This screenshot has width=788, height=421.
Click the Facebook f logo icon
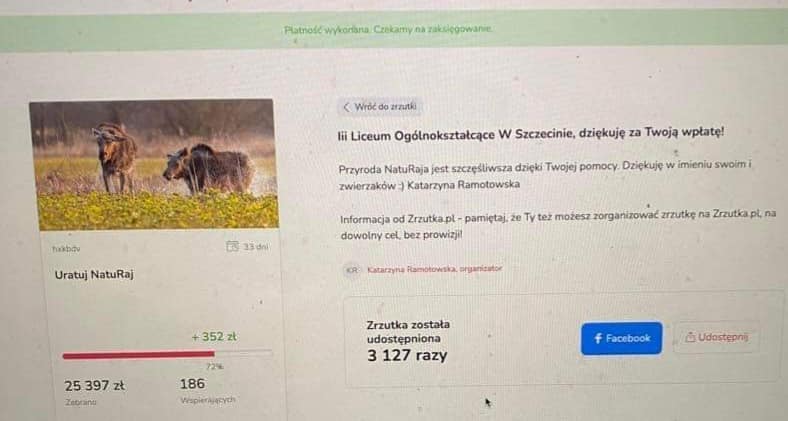598,339
